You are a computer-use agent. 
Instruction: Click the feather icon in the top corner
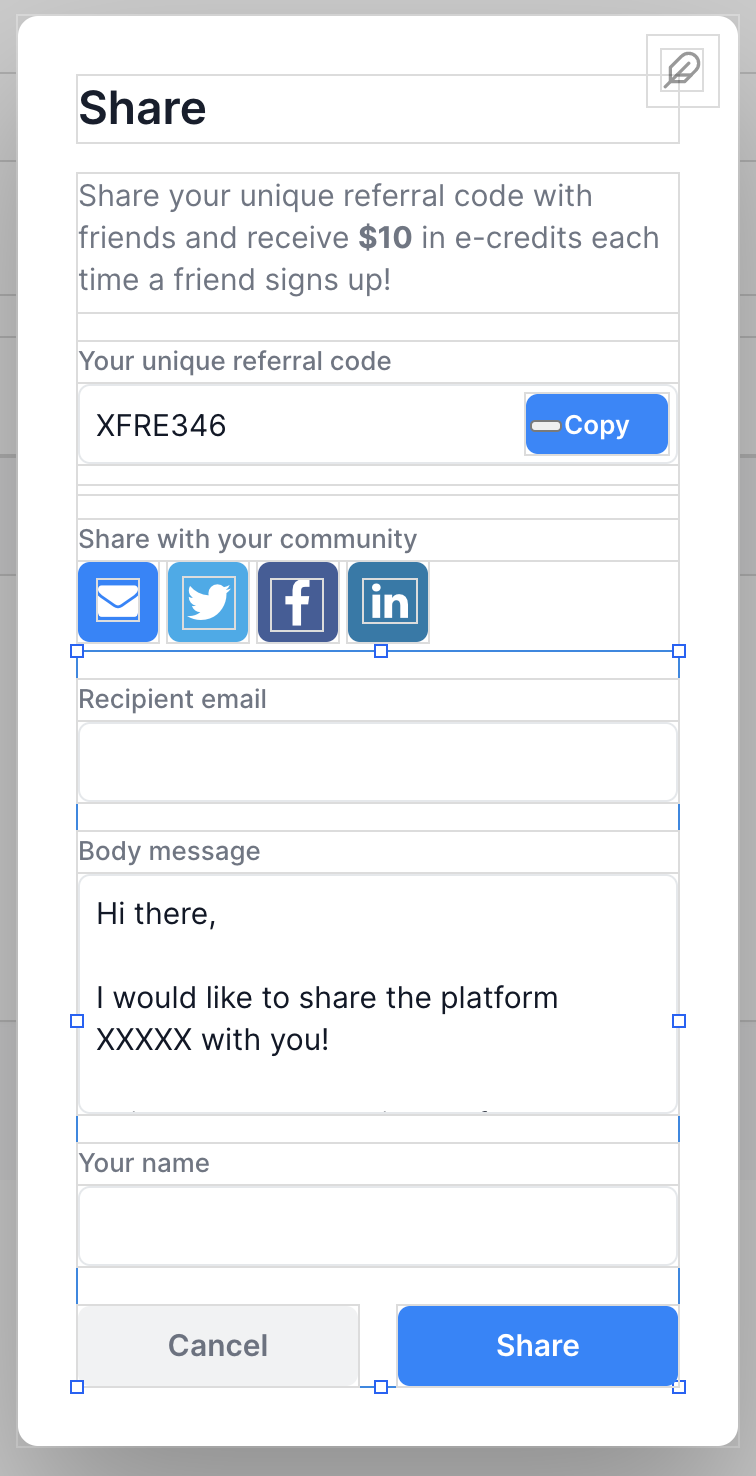[683, 71]
